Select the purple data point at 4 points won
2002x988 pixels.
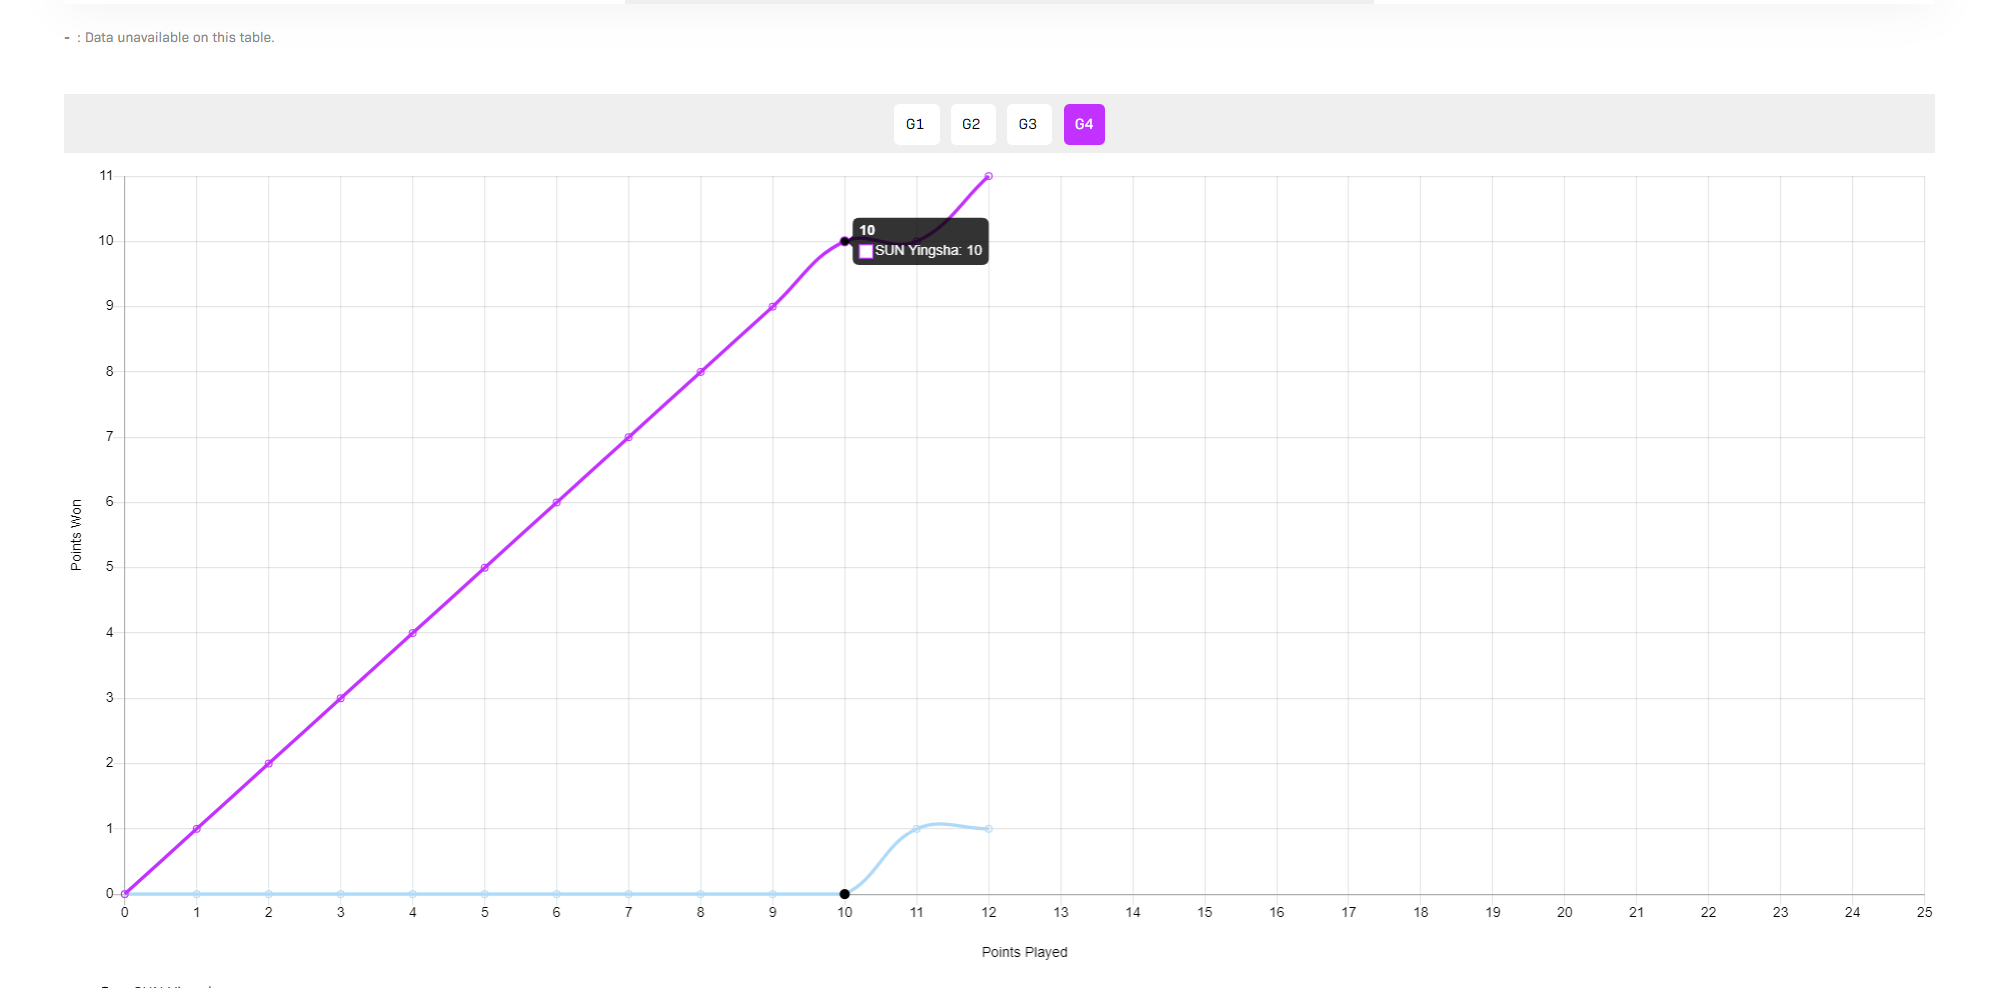click(x=412, y=633)
